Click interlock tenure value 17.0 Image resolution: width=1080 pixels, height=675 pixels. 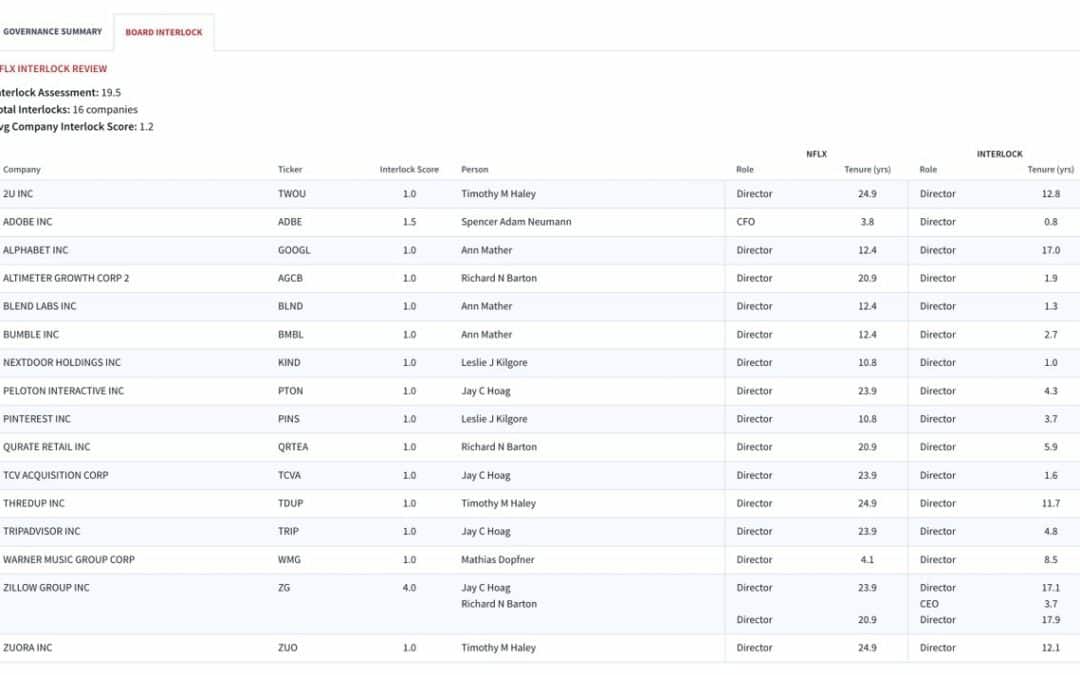1050,250
